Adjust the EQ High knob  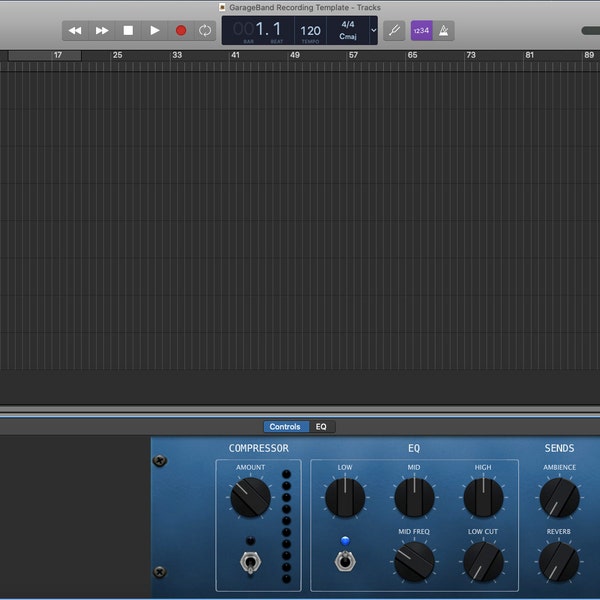(x=483, y=497)
